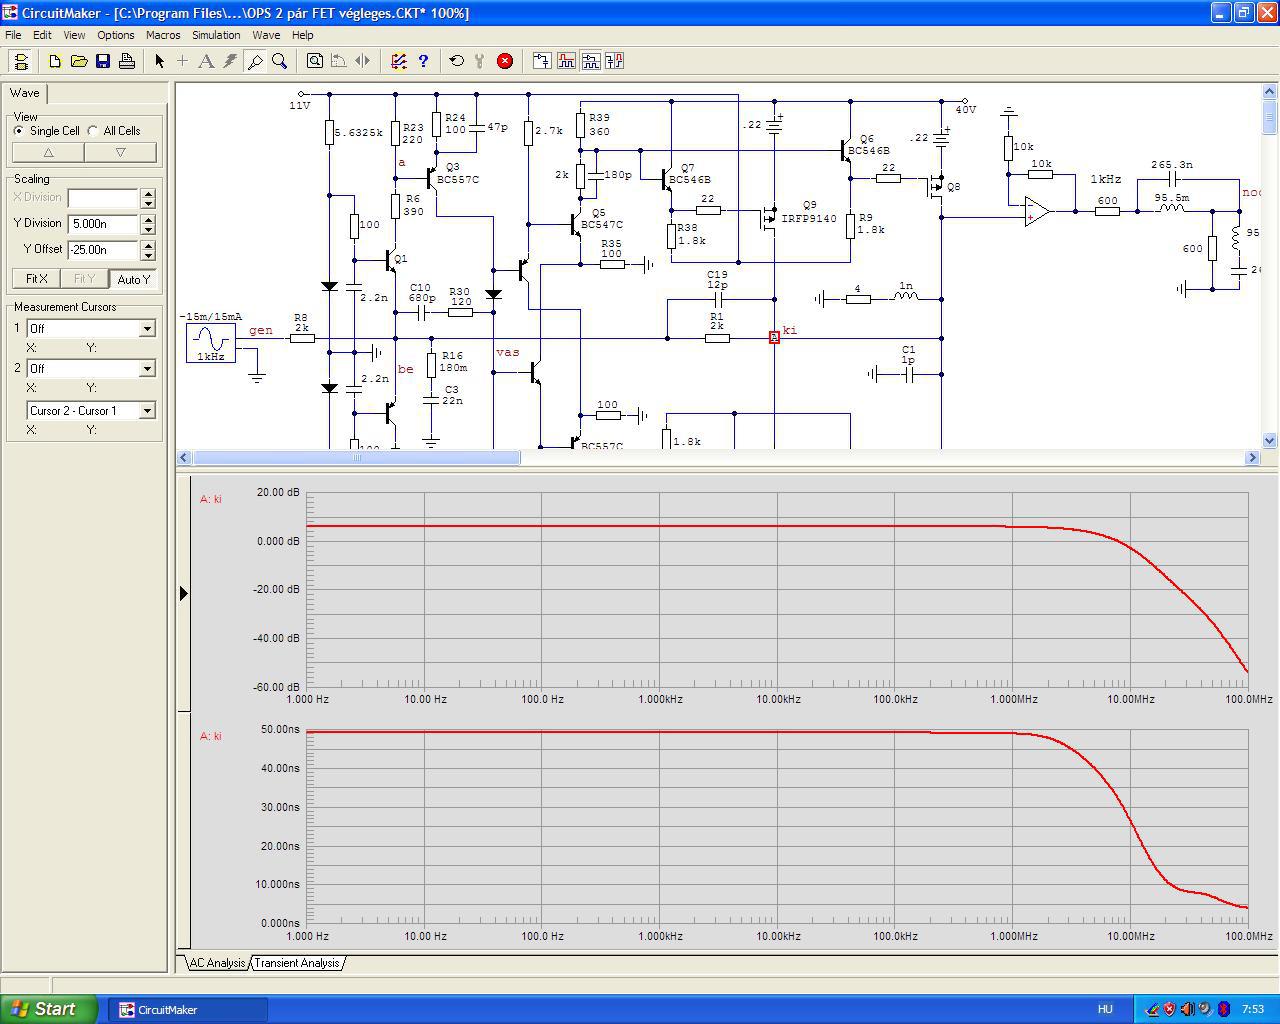Click the mirror component icon
This screenshot has height=1024, width=1280.
coord(363,61)
